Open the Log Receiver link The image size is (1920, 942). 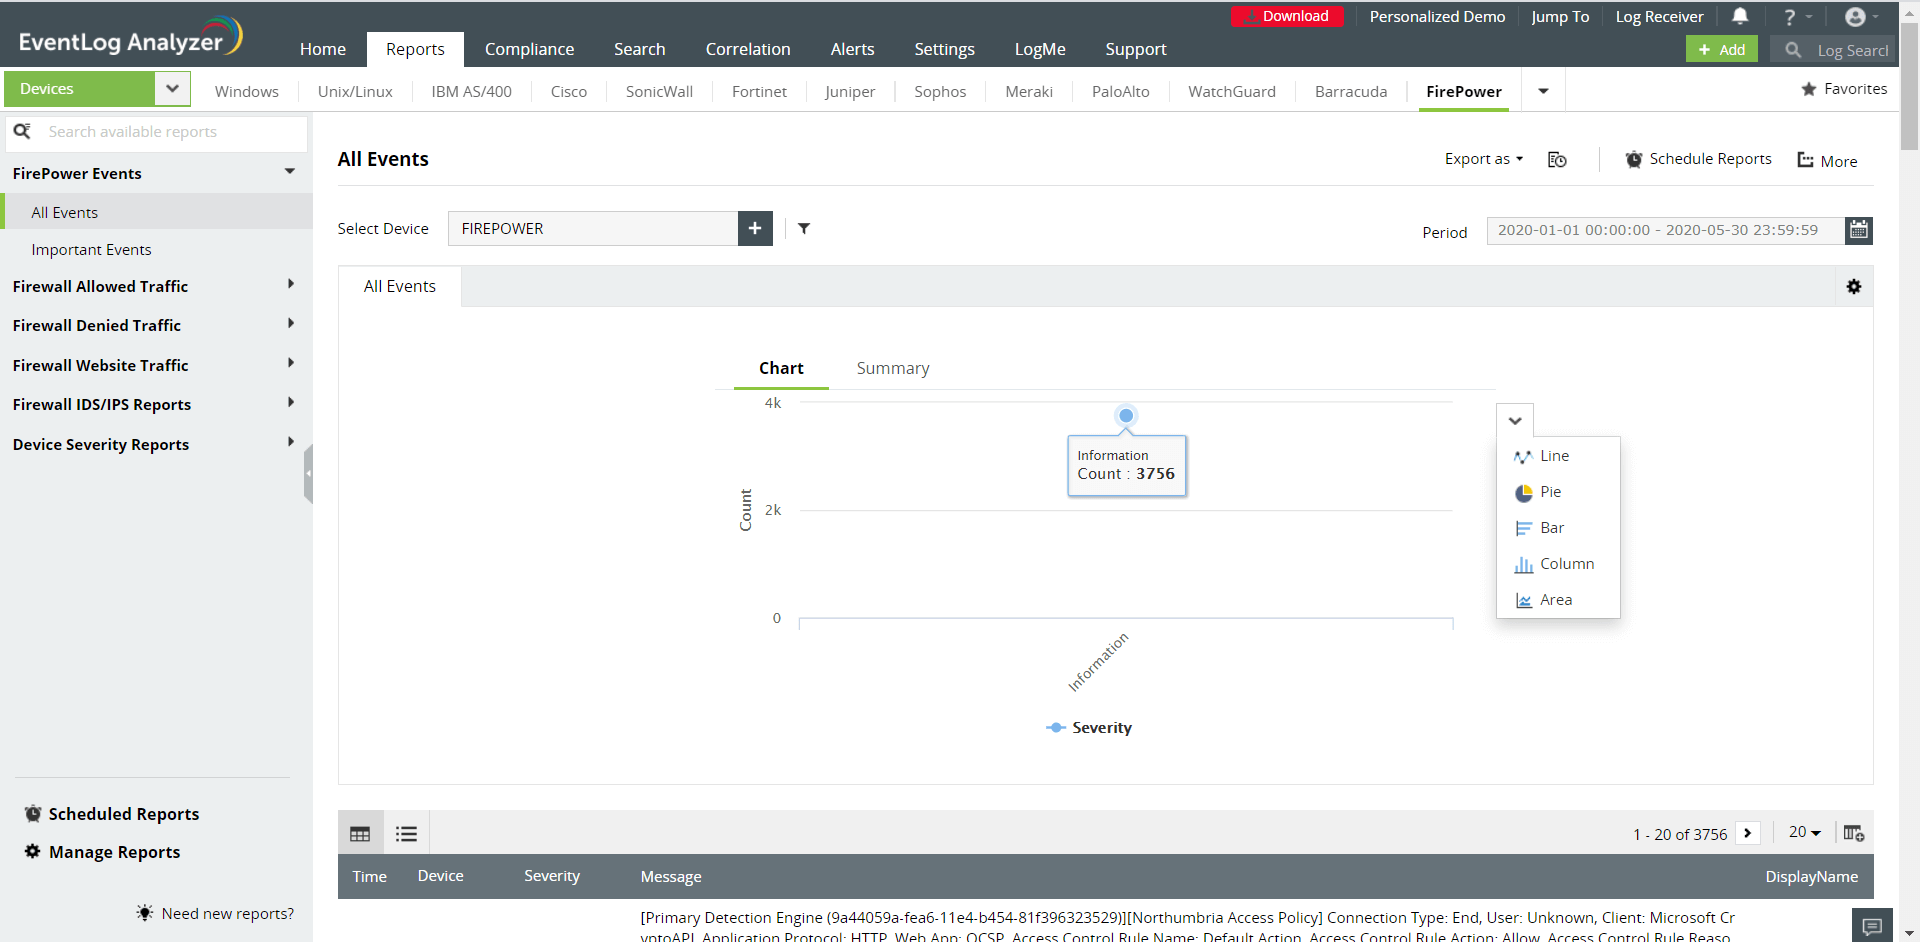(1660, 16)
